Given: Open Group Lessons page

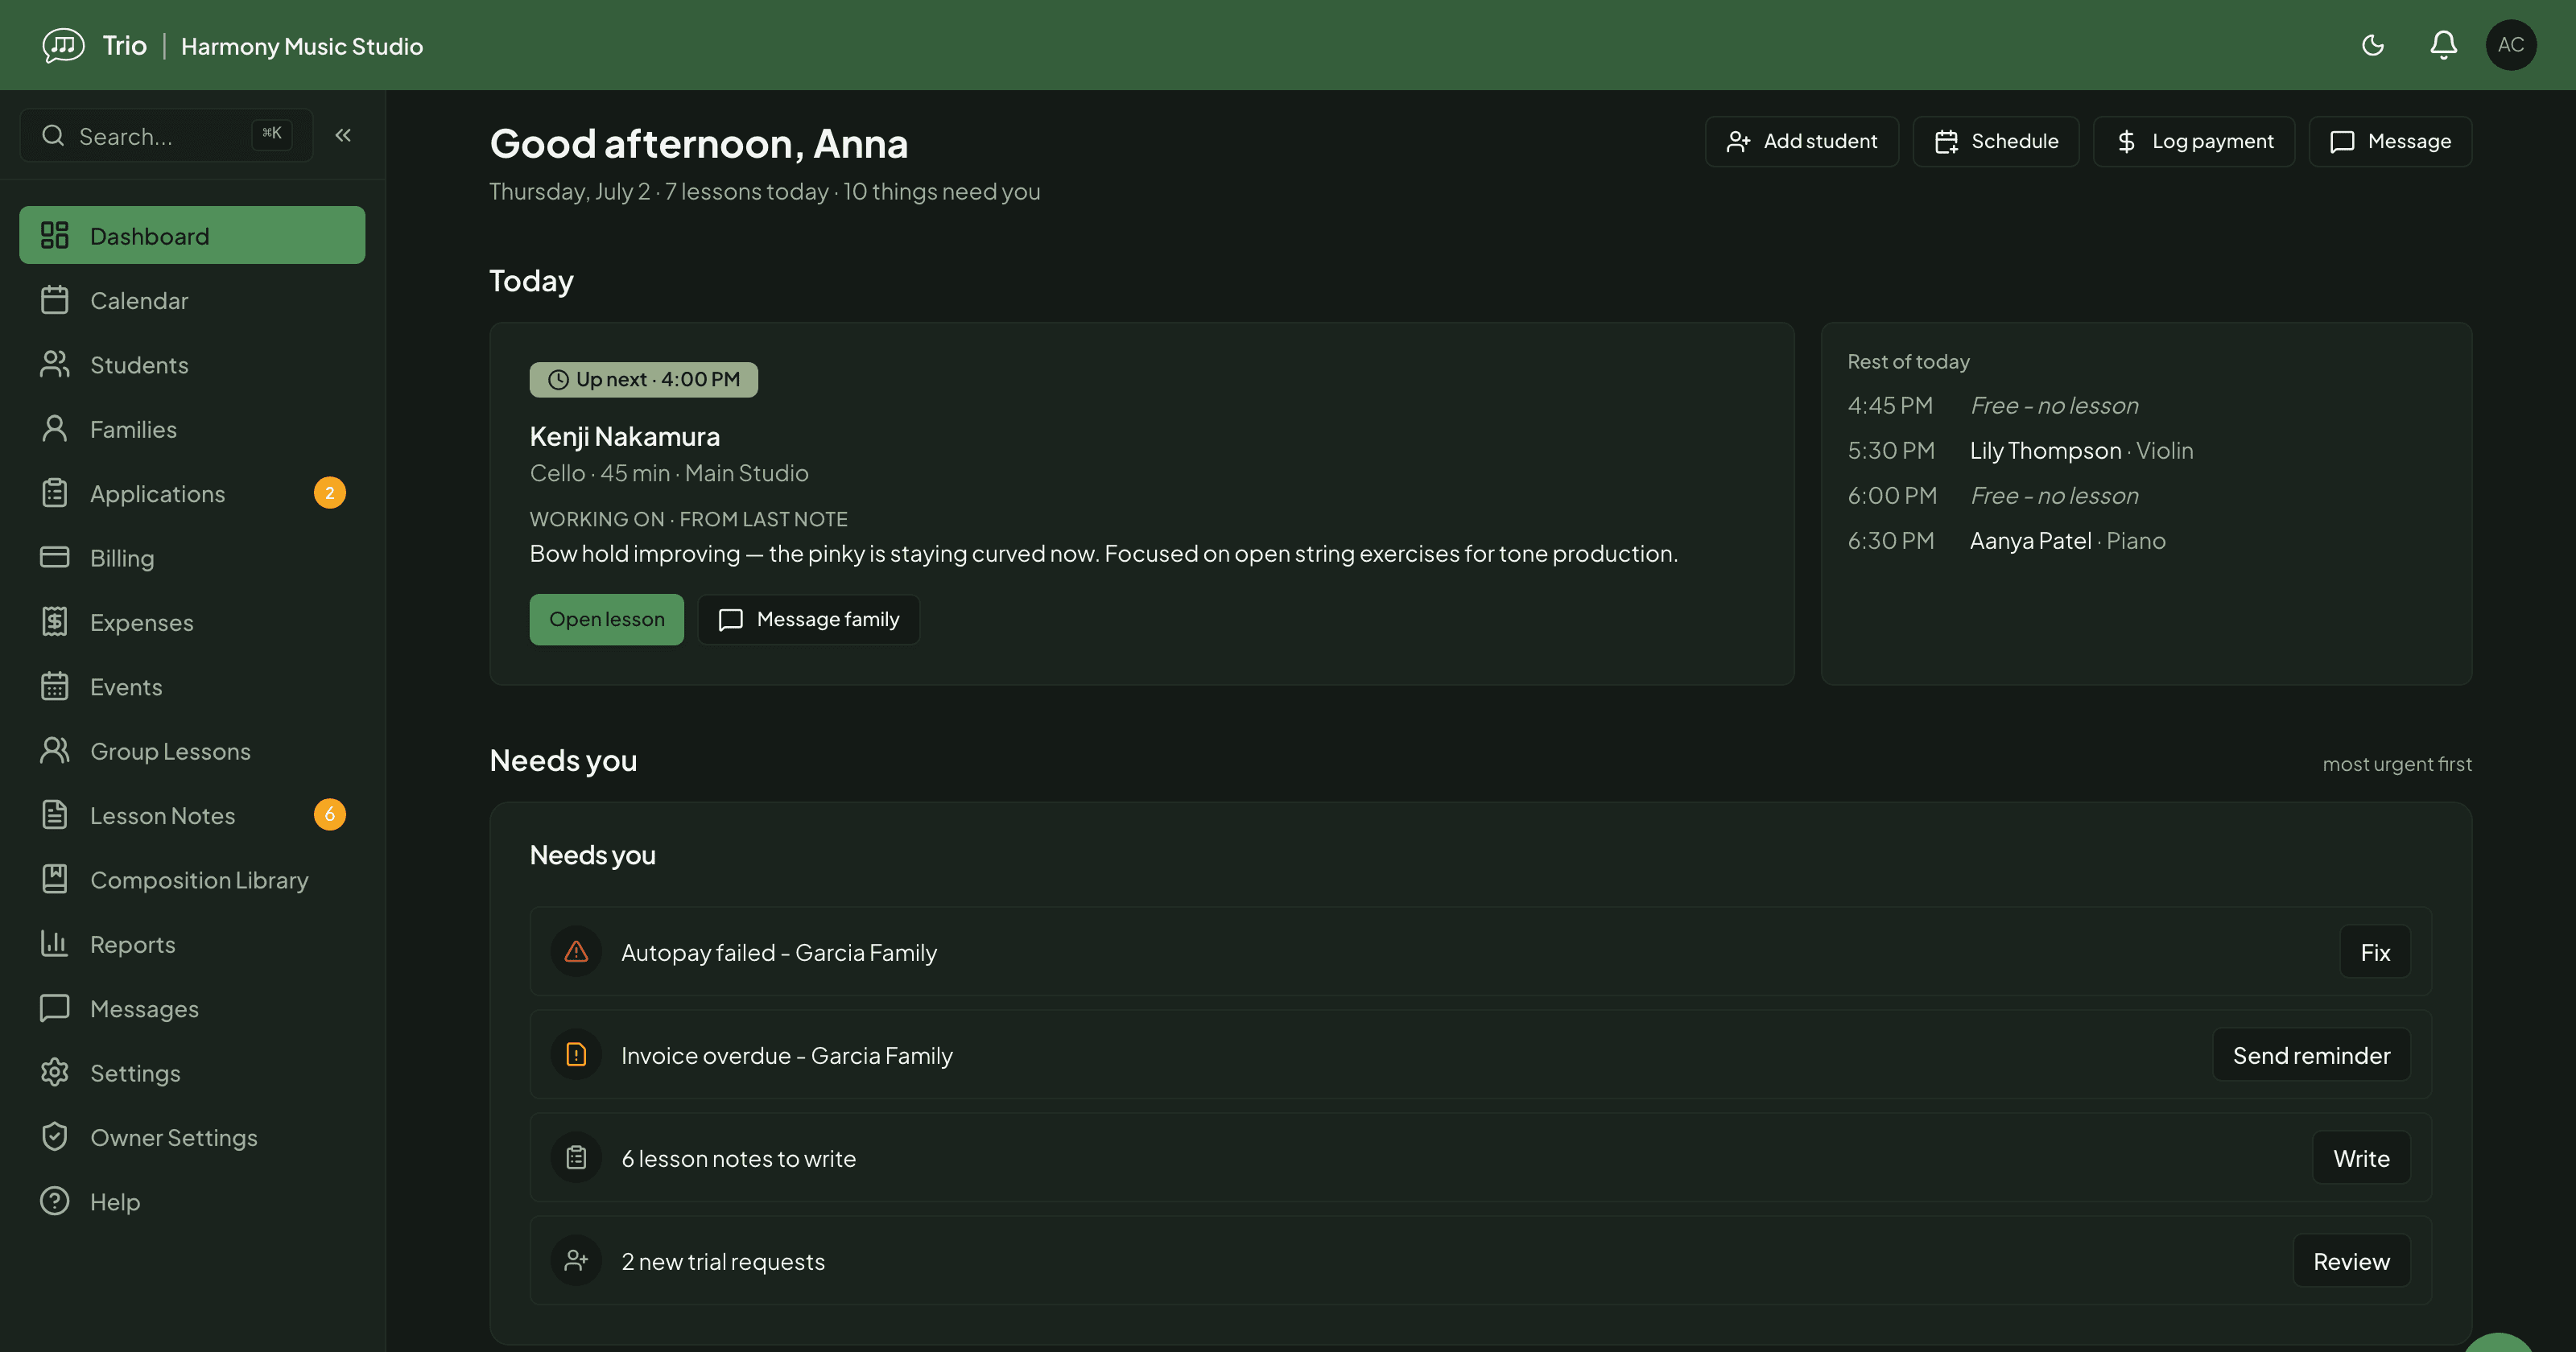Looking at the screenshot, I should 192,751.
